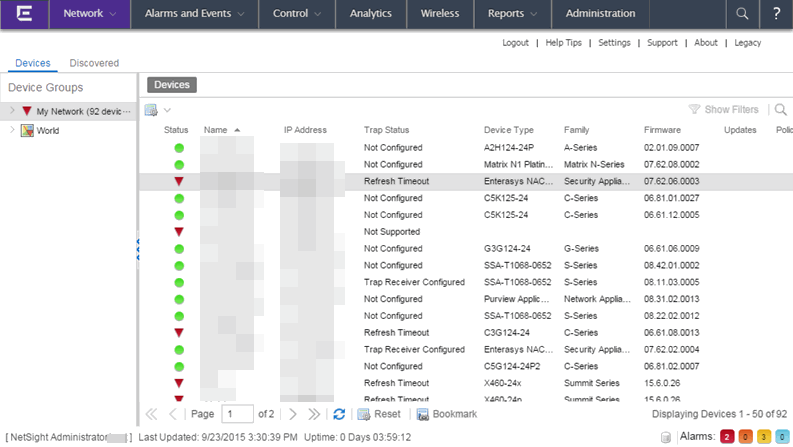Screen dimensions: 793x447
Task: Collapse the Device Groups panel splitter handle
Action: [x=138, y=250]
